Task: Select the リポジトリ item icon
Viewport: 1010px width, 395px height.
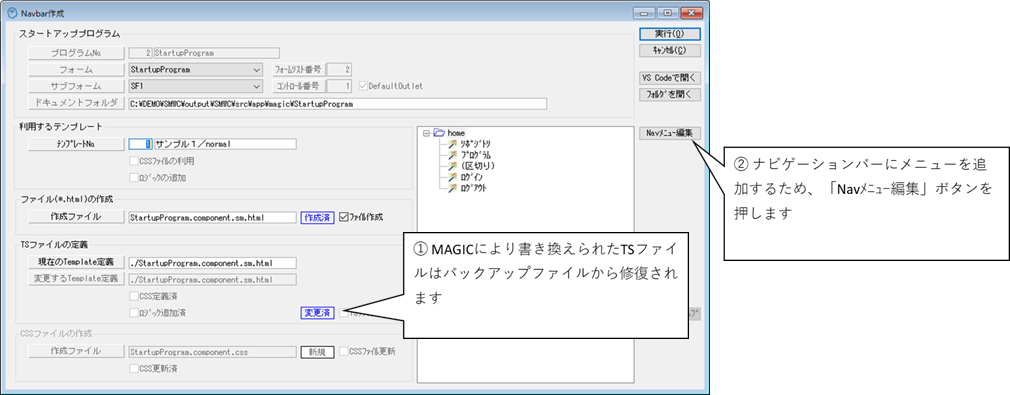Action: [x=452, y=144]
